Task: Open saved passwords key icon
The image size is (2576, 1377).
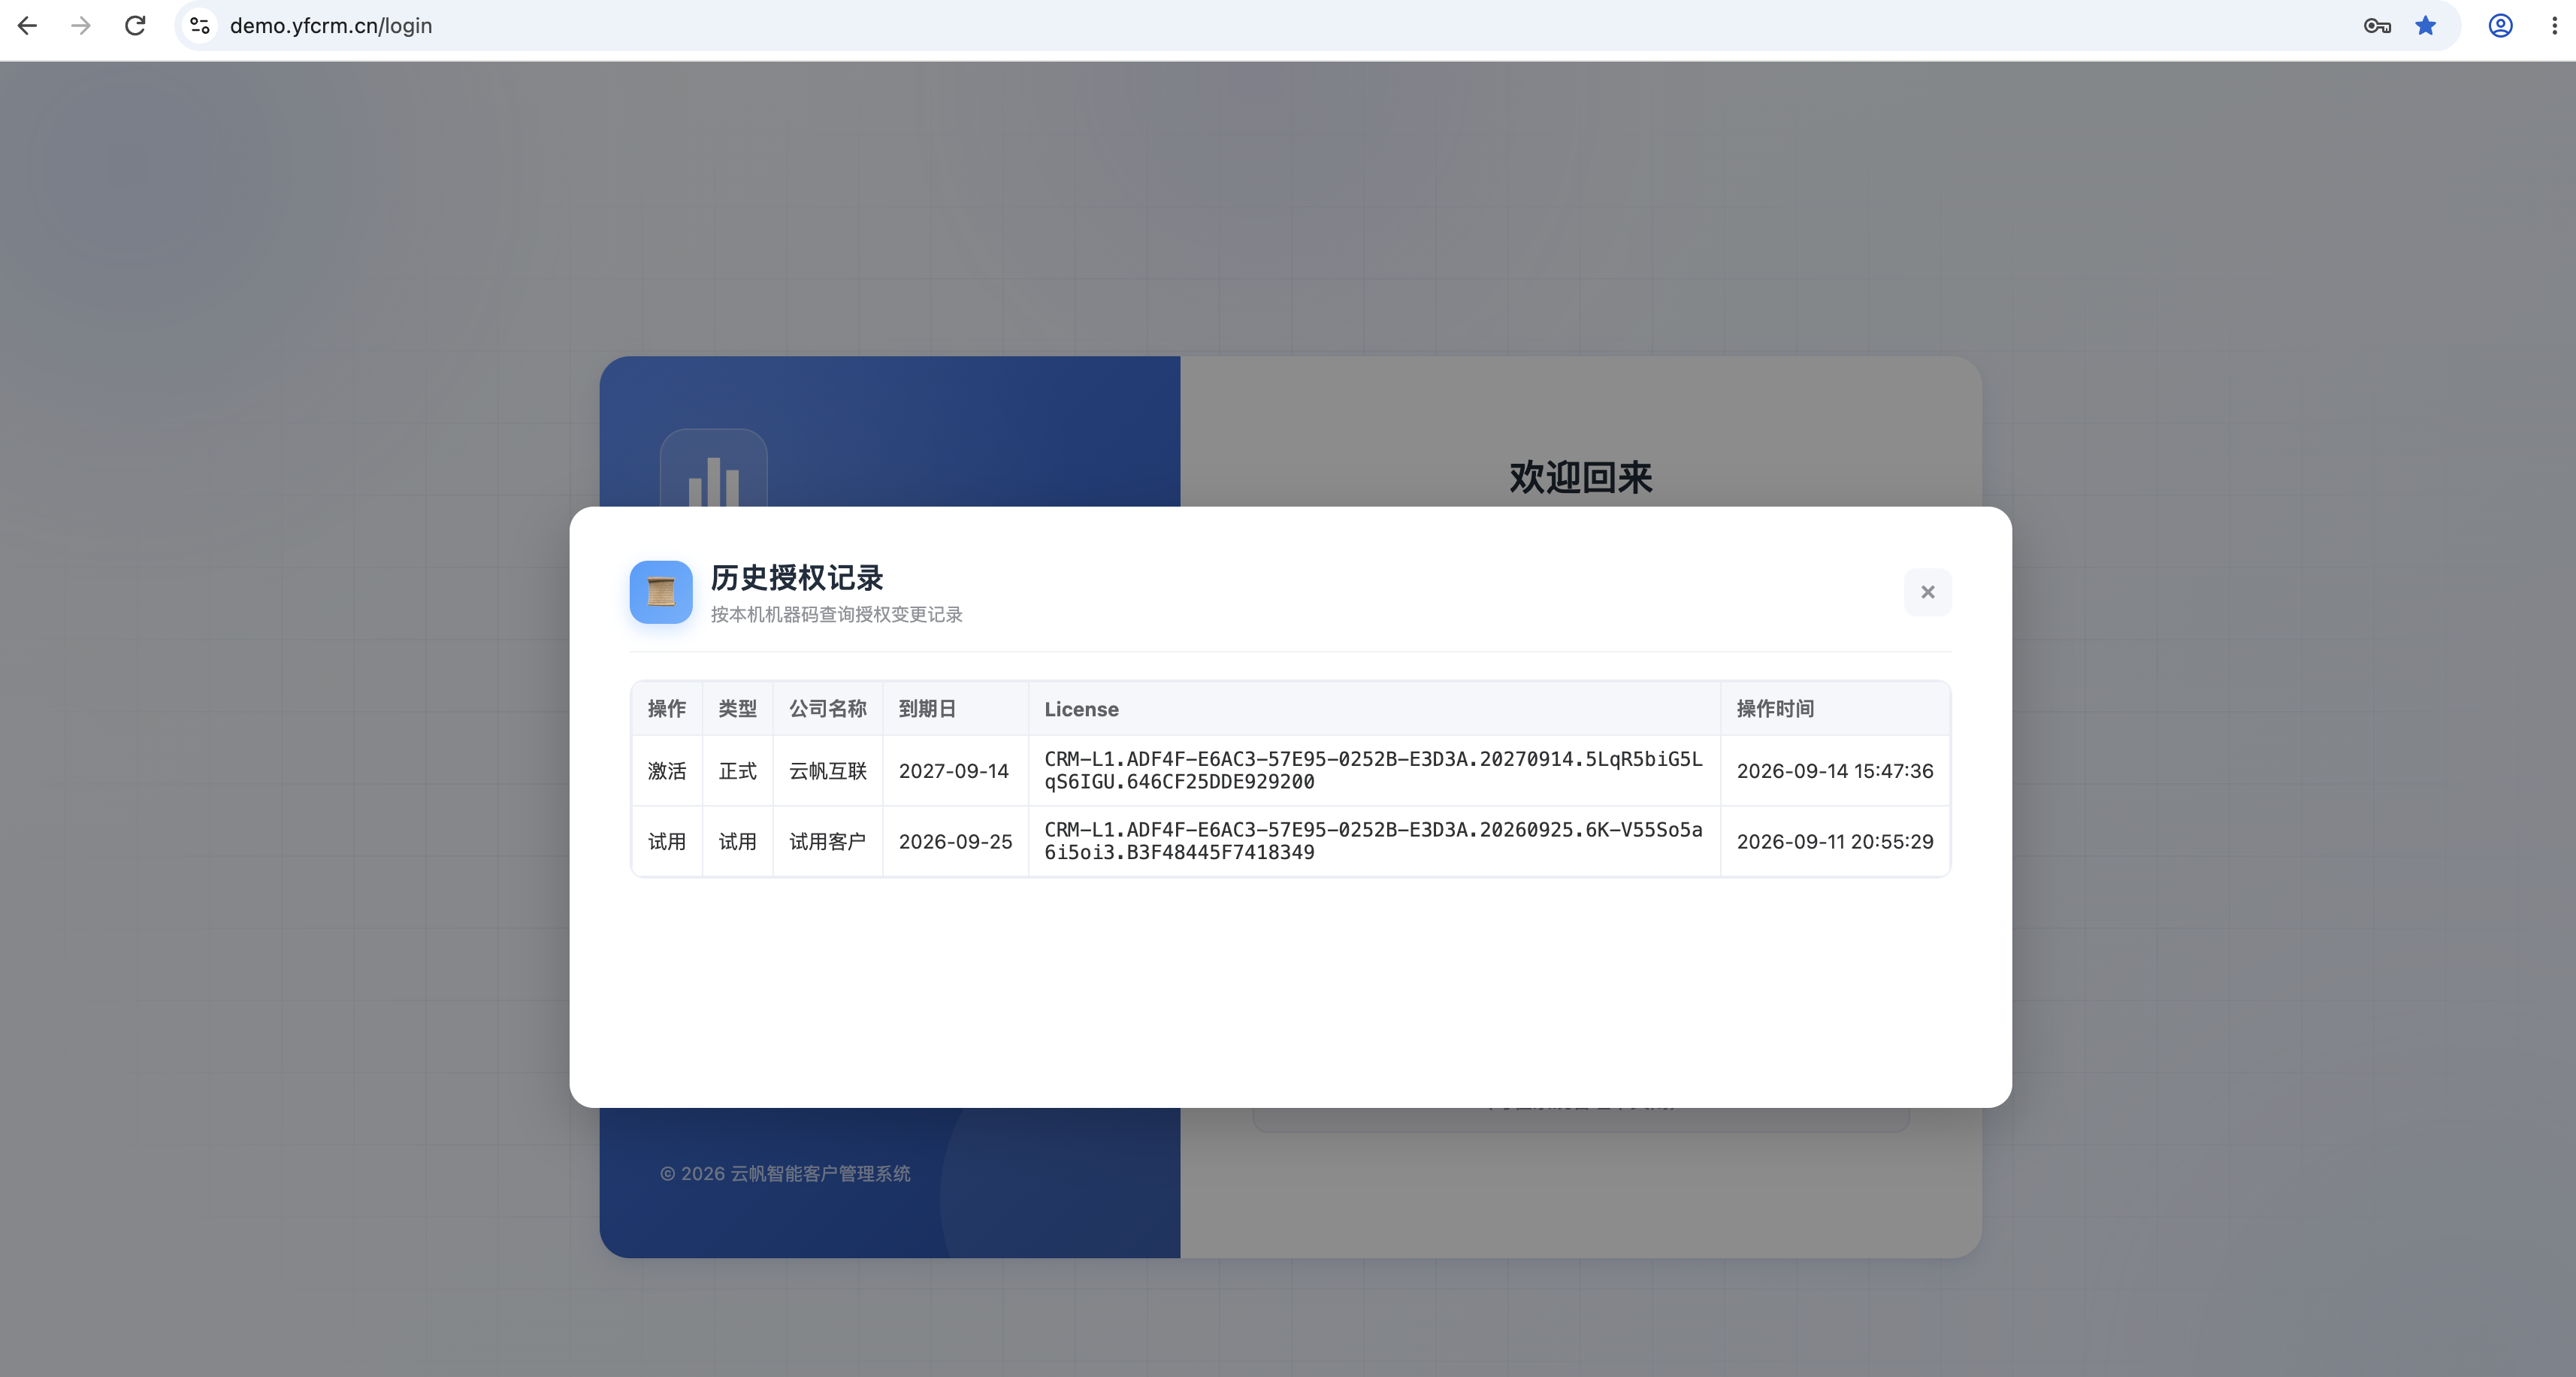Action: pyautogui.click(x=2377, y=26)
